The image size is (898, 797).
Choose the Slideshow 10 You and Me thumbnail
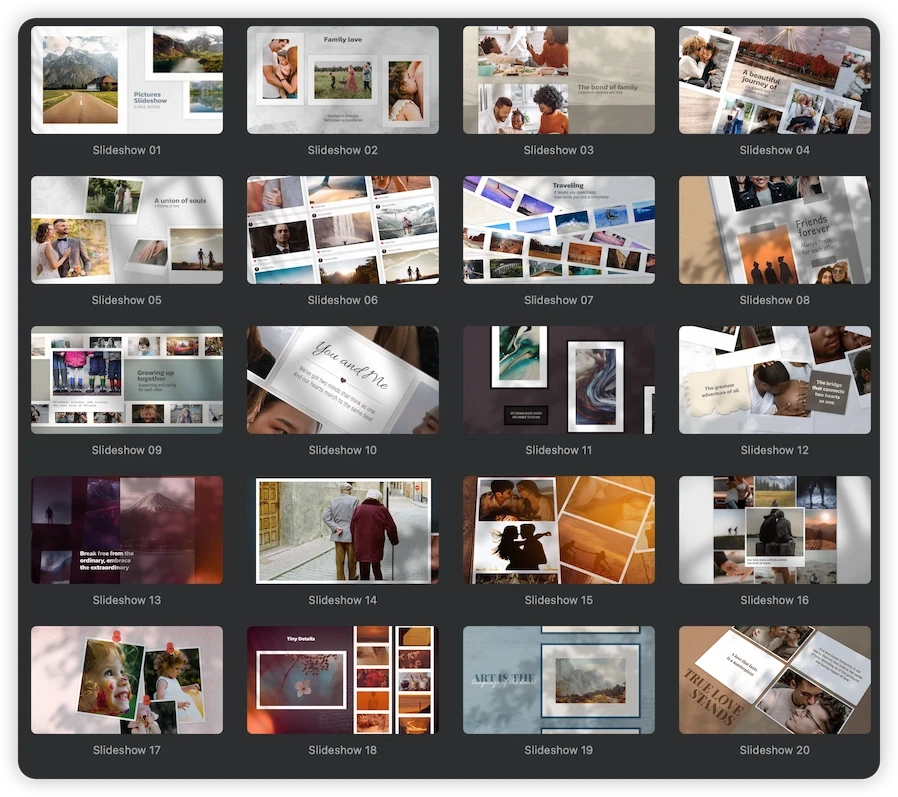pos(343,380)
